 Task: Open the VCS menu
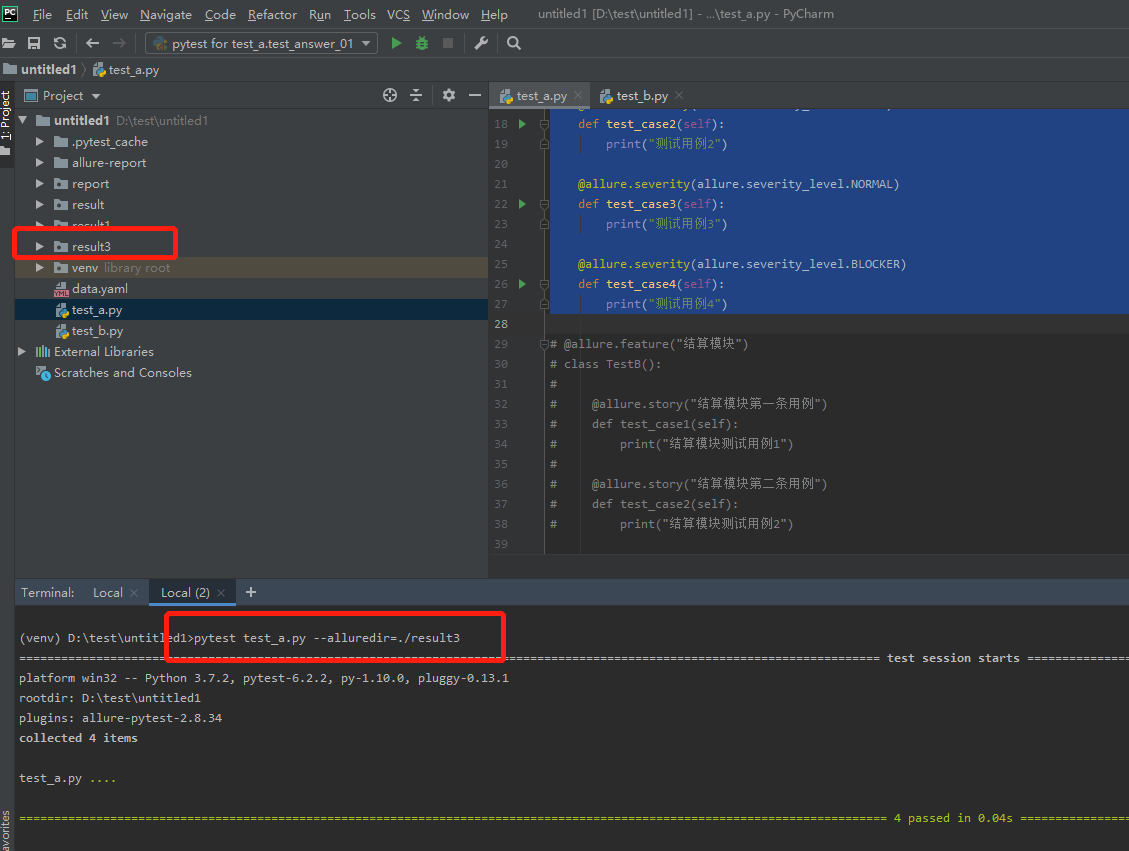398,14
